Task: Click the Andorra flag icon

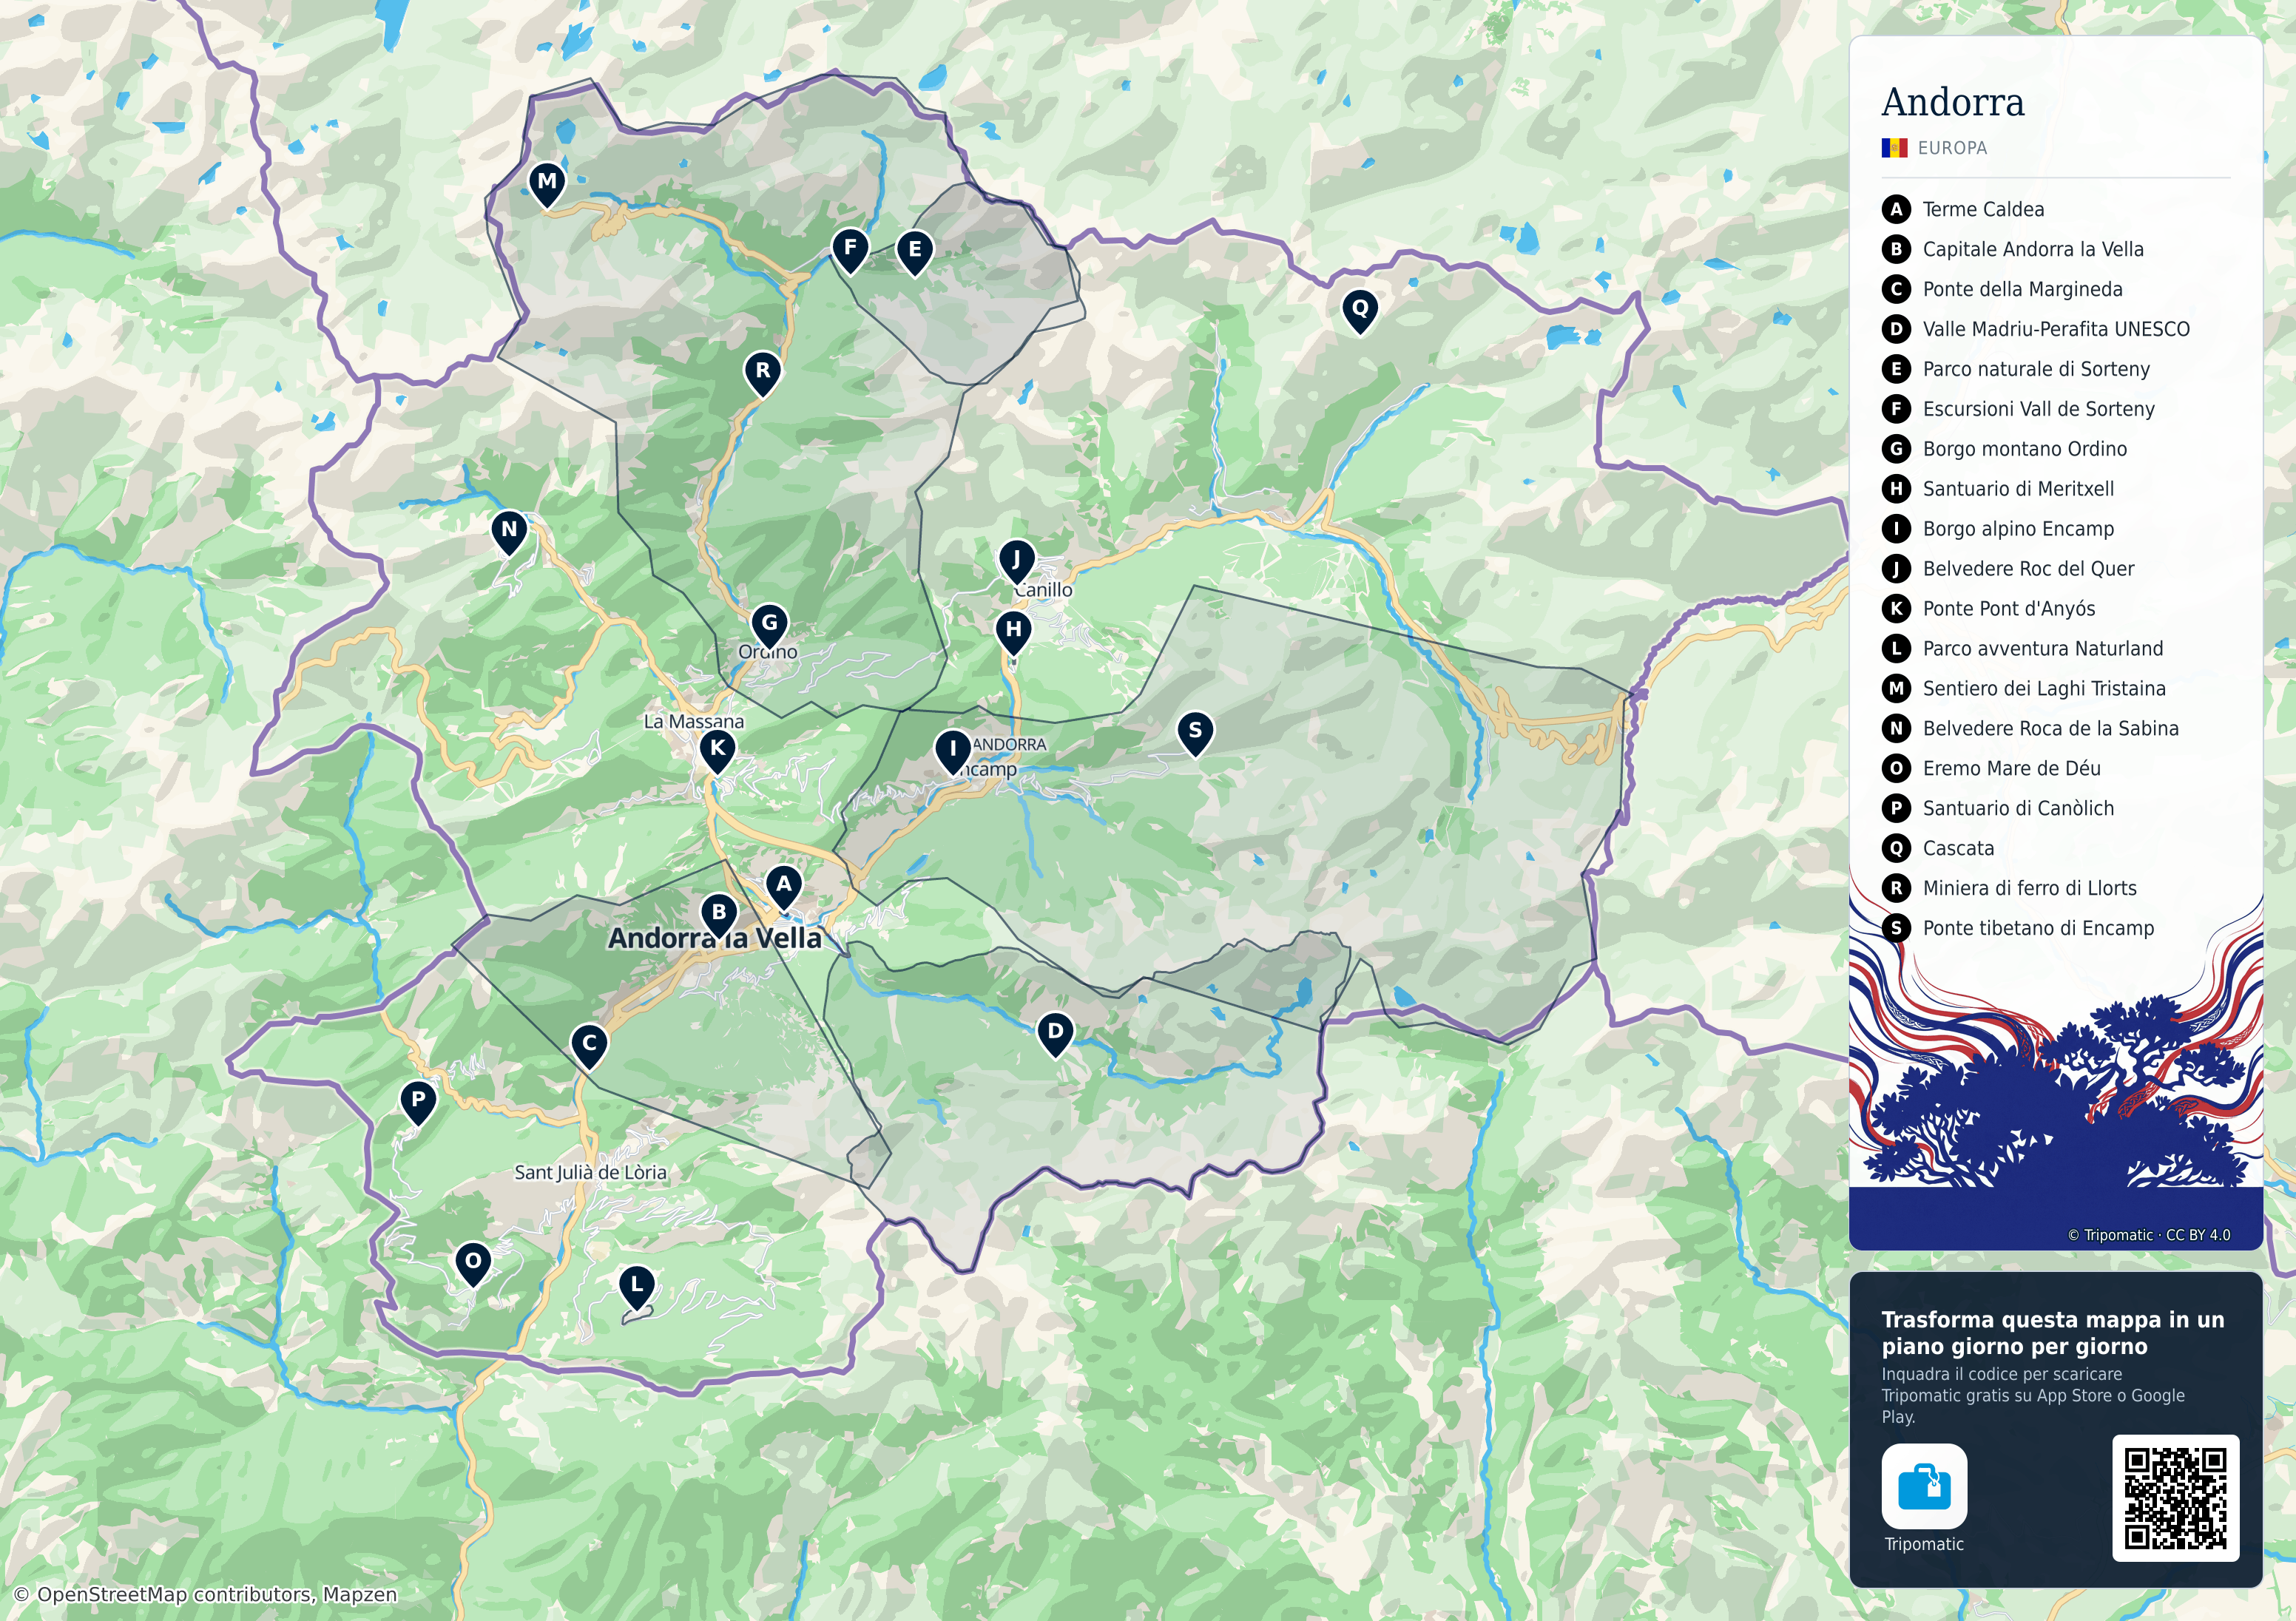Action: coord(1894,148)
